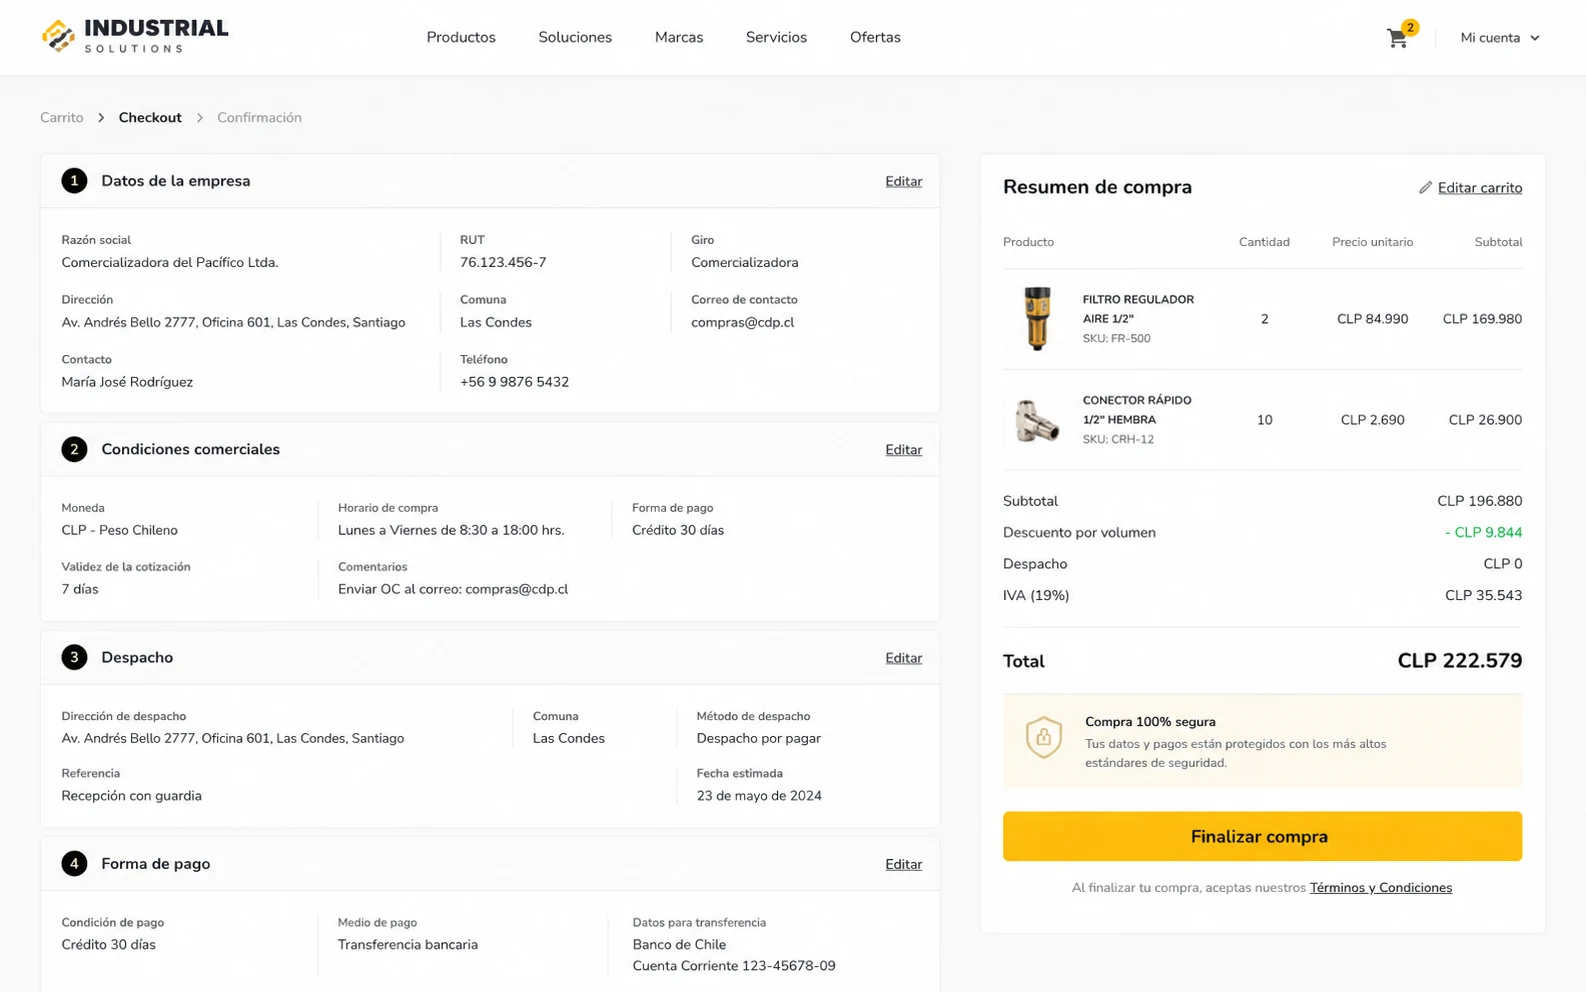This screenshot has height=992, width=1586.
Task: Open the Marcas menu
Action: click(679, 37)
